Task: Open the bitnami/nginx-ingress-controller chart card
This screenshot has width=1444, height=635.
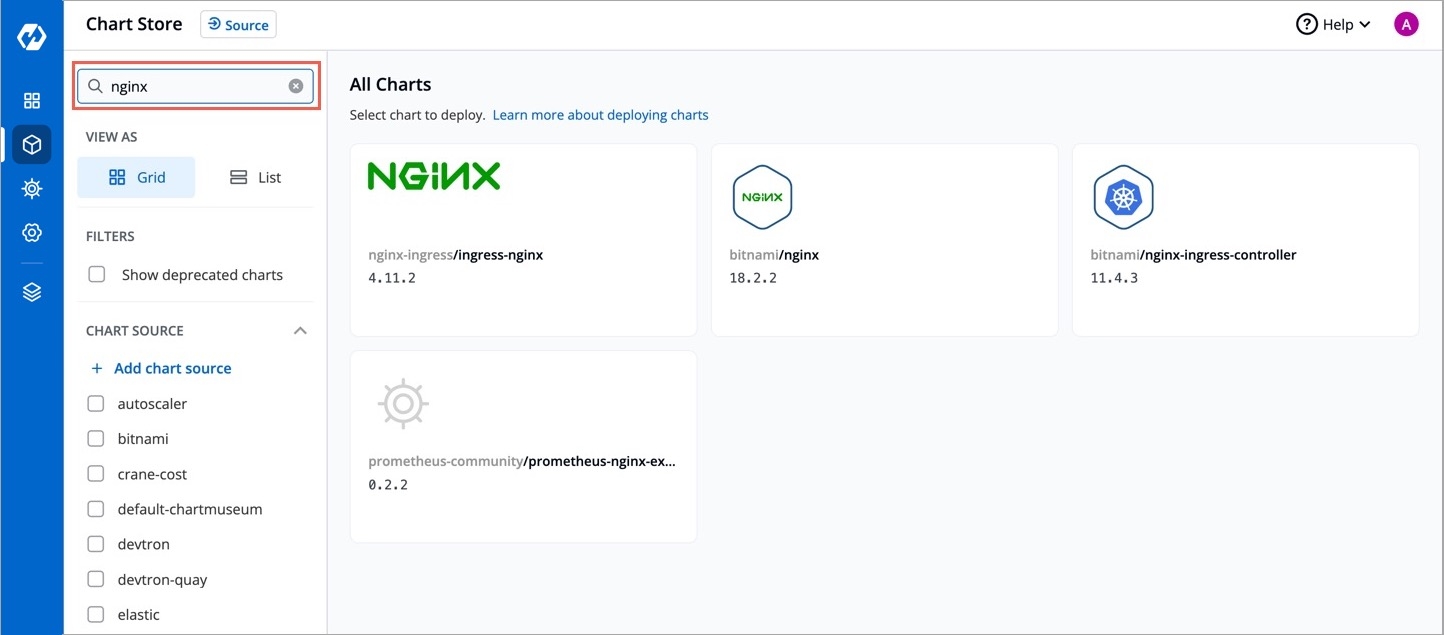Action: (1244, 240)
